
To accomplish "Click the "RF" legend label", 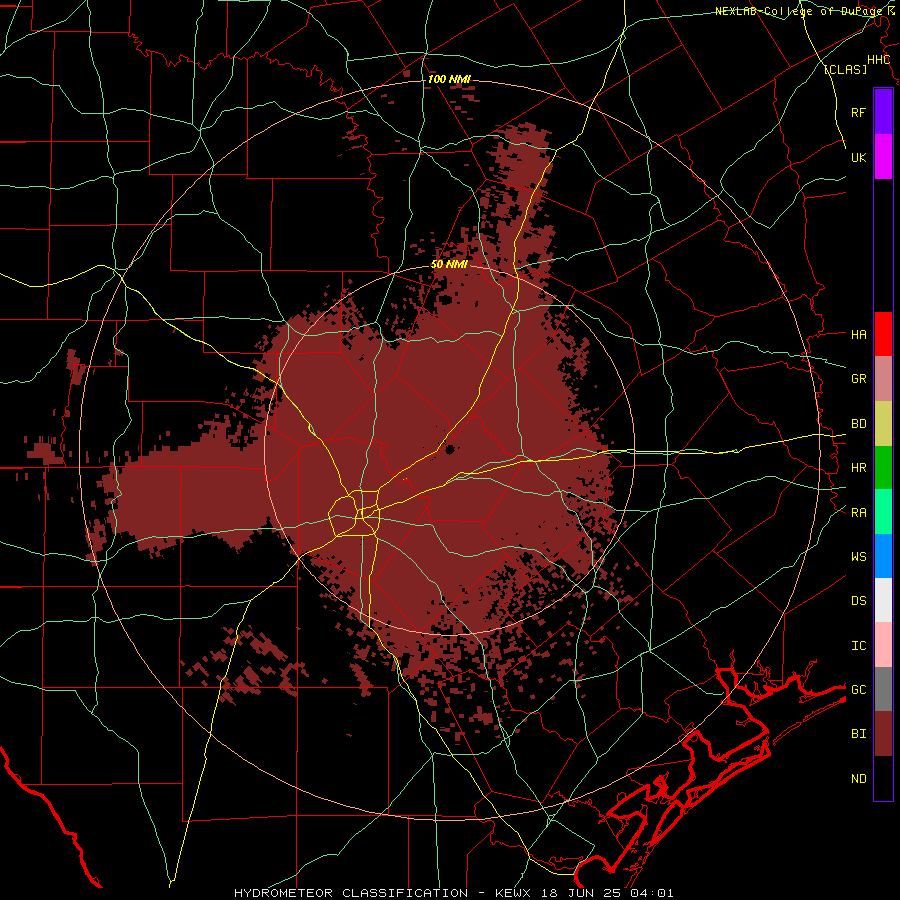I will (x=858, y=112).
